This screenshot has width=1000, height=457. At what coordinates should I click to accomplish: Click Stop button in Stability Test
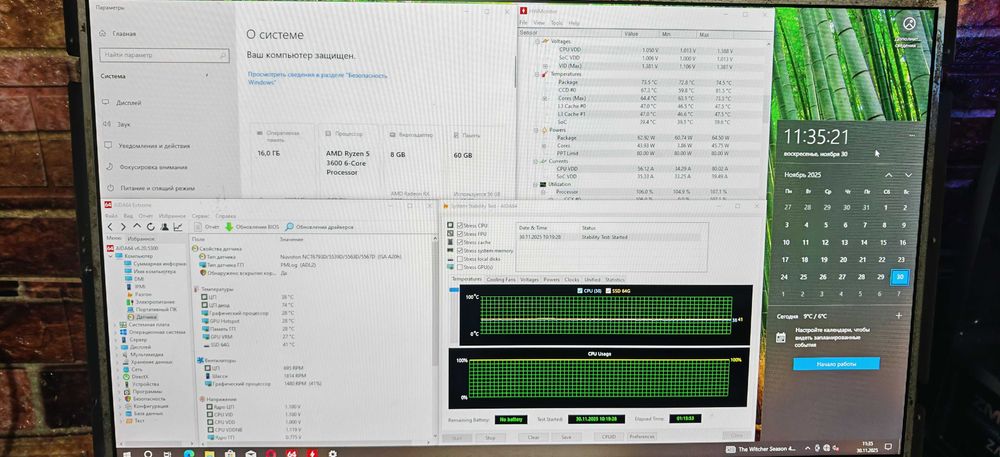(490, 438)
